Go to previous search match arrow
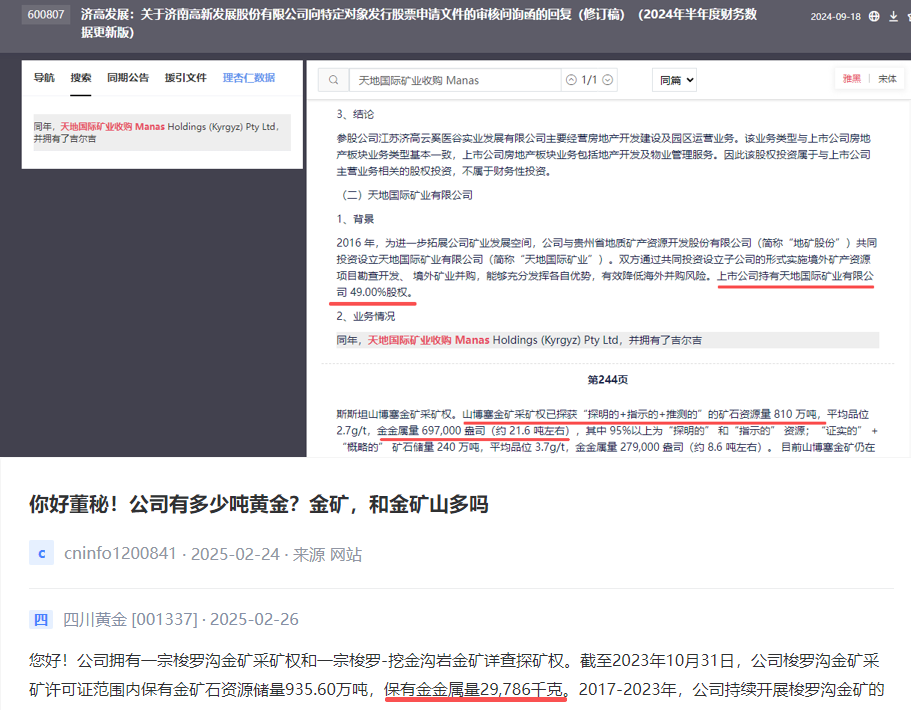The width and height of the screenshot is (911, 710). click(x=571, y=80)
